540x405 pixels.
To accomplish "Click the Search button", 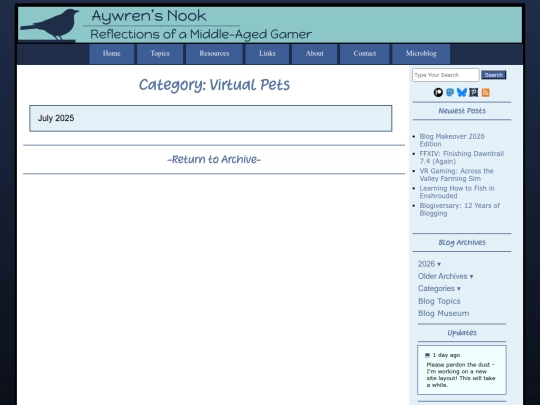I will pos(494,75).
